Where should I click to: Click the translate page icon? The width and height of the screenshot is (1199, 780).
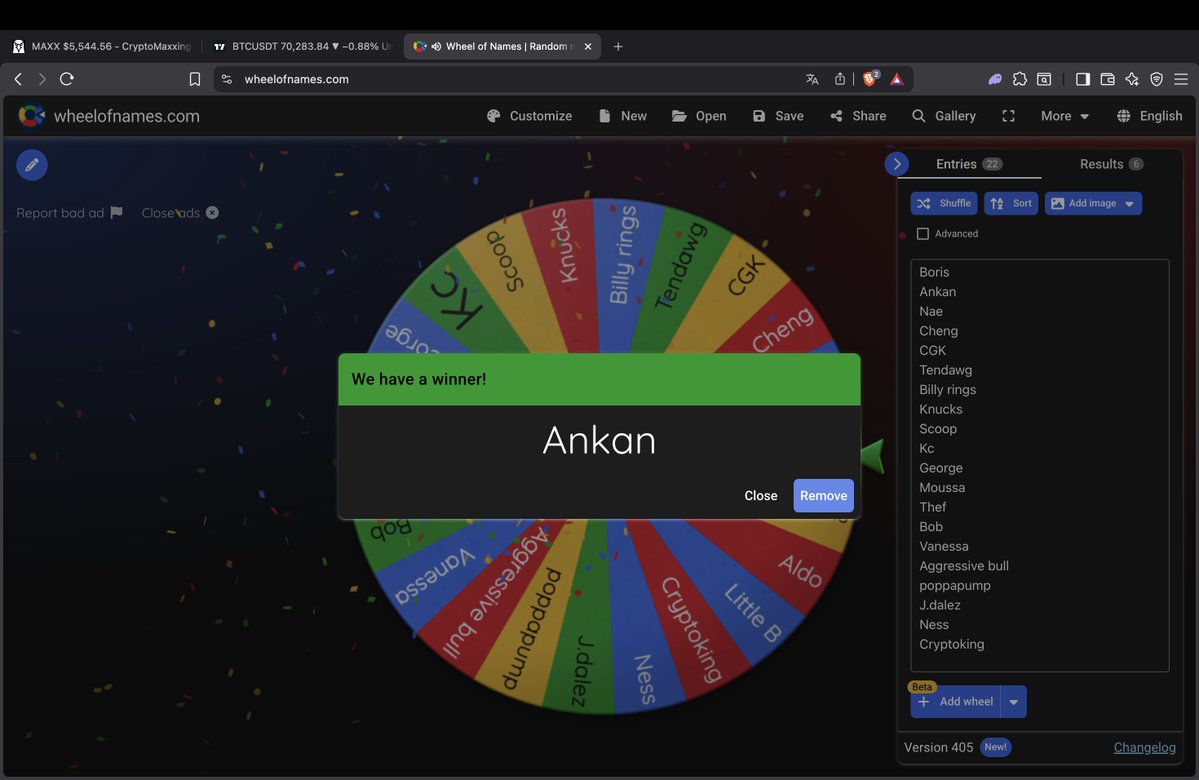pos(812,79)
